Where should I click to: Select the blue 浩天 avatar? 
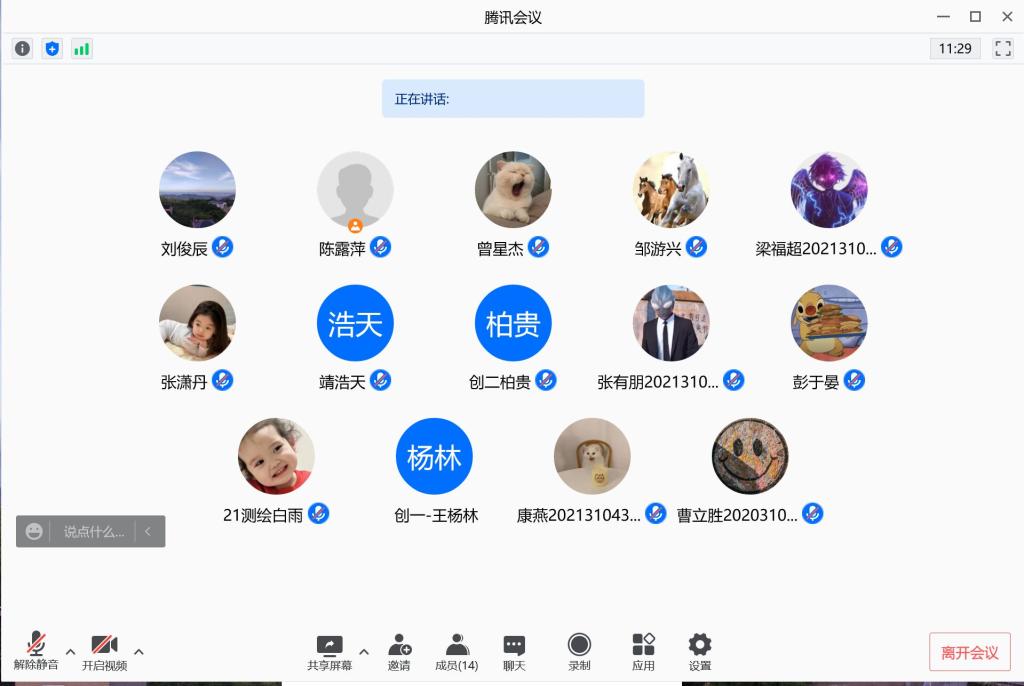tap(355, 323)
